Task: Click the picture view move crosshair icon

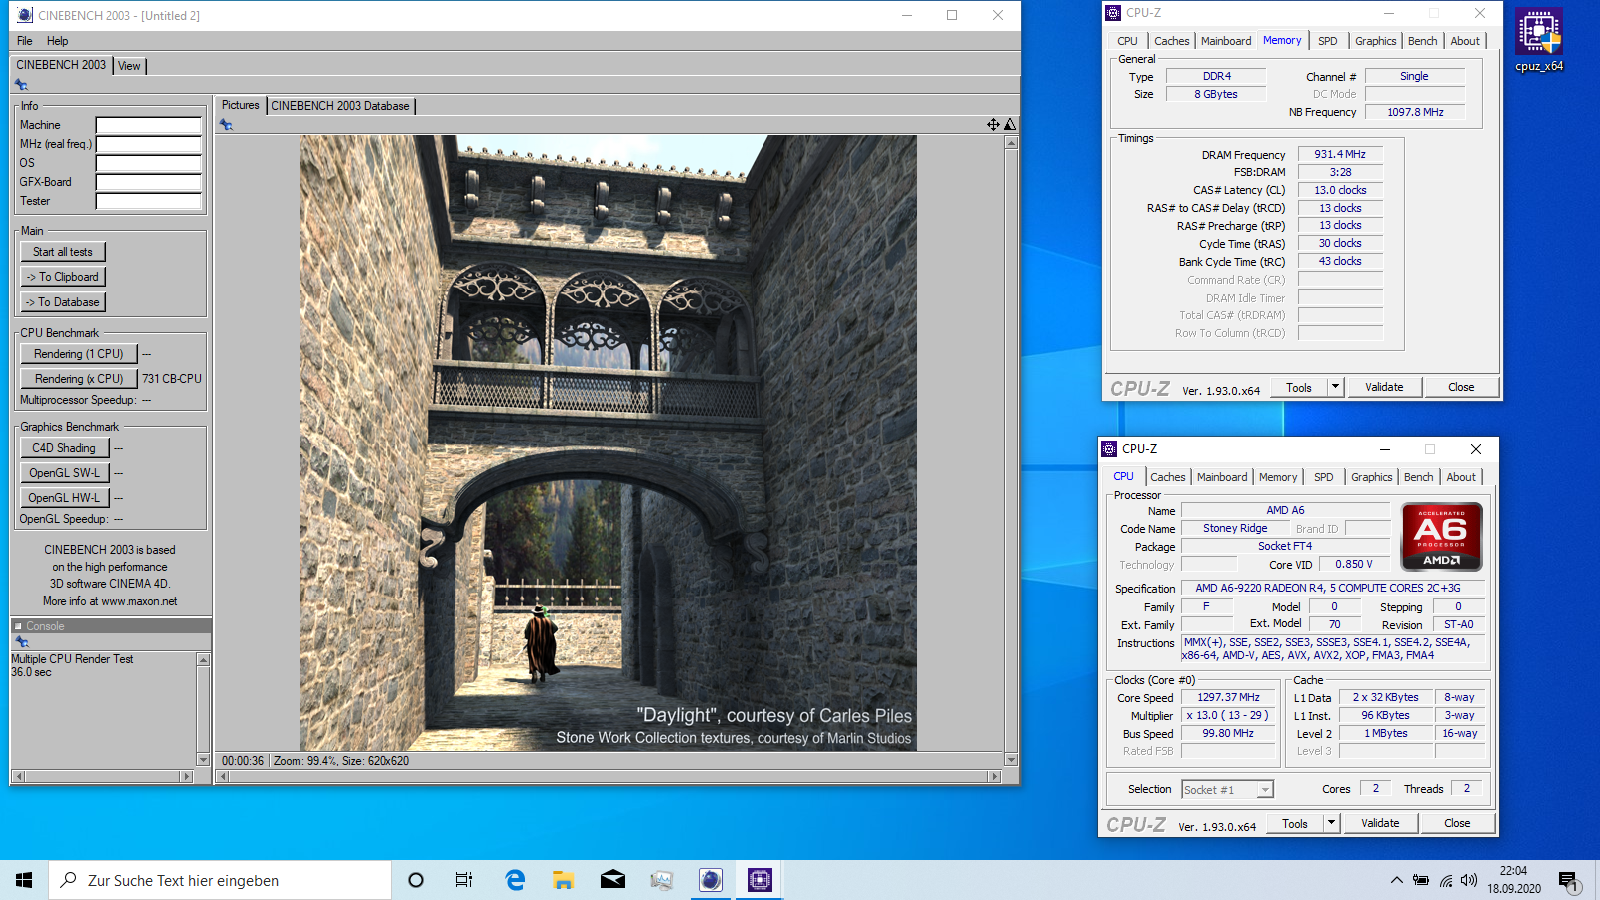Action: [x=993, y=124]
